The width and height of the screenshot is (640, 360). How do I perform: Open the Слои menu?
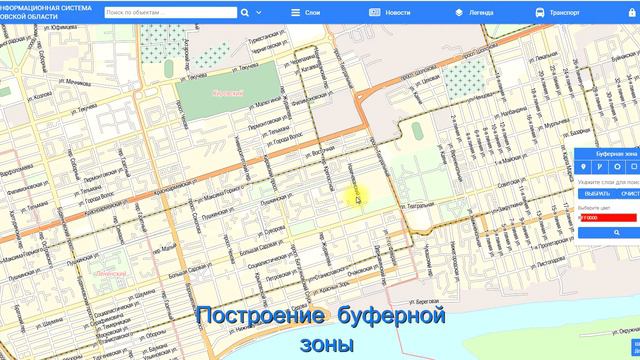click(x=306, y=13)
